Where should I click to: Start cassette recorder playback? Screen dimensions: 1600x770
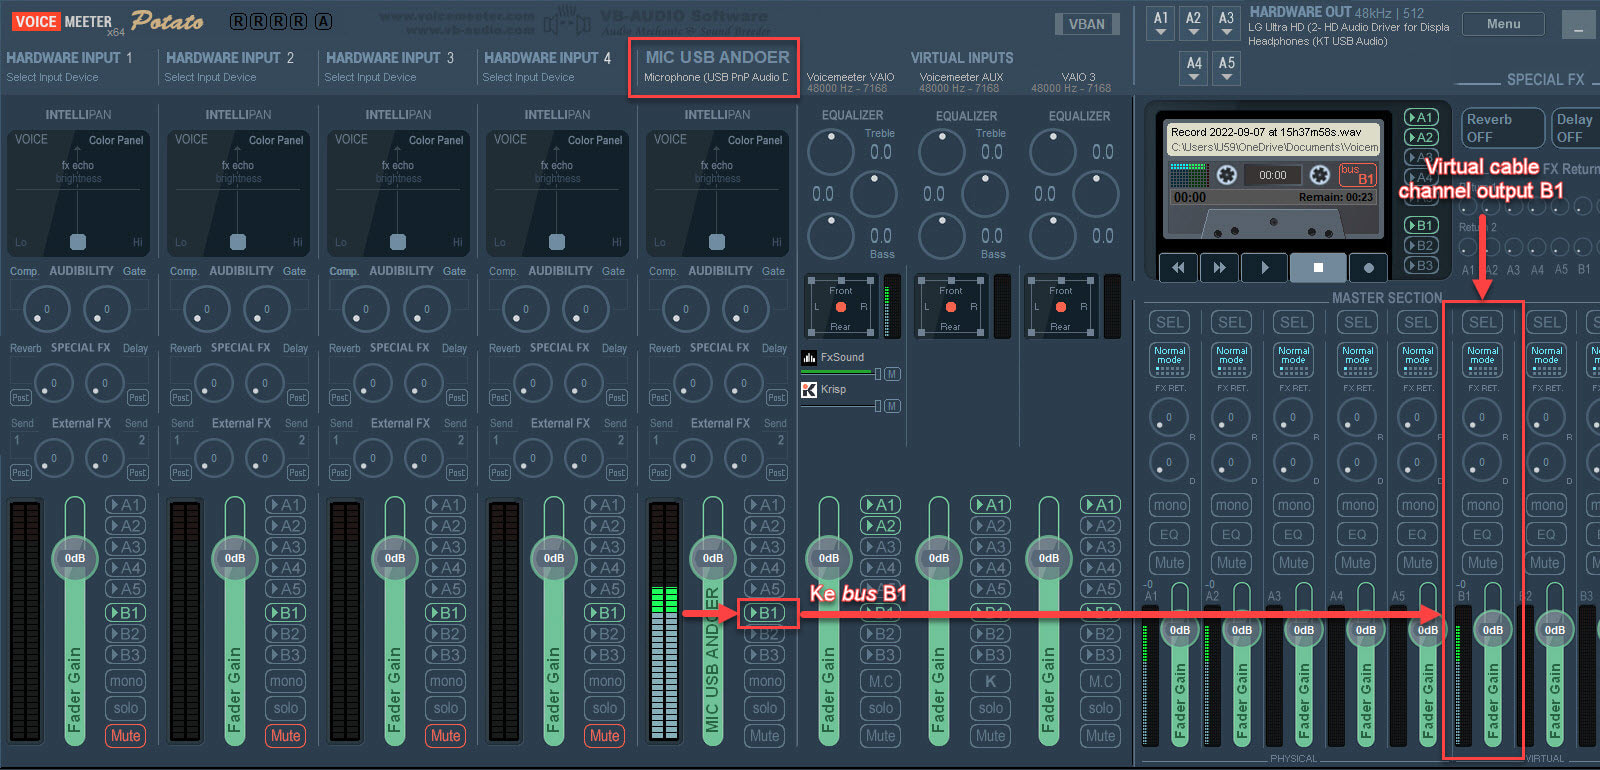(x=1265, y=267)
